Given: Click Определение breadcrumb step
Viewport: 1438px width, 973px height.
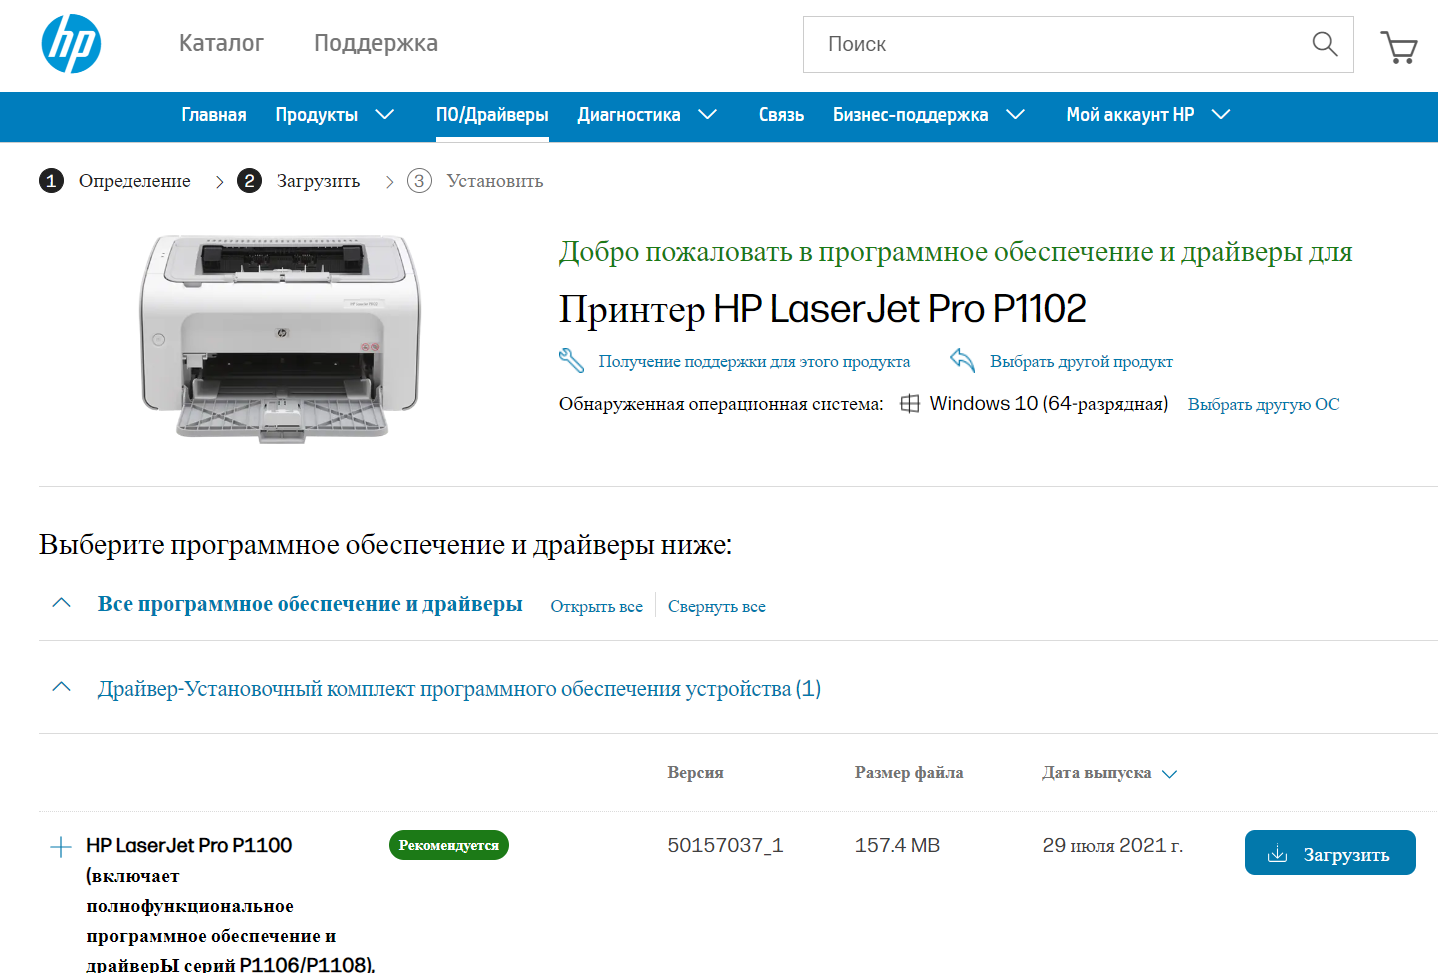Looking at the screenshot, I should (135, 181).
